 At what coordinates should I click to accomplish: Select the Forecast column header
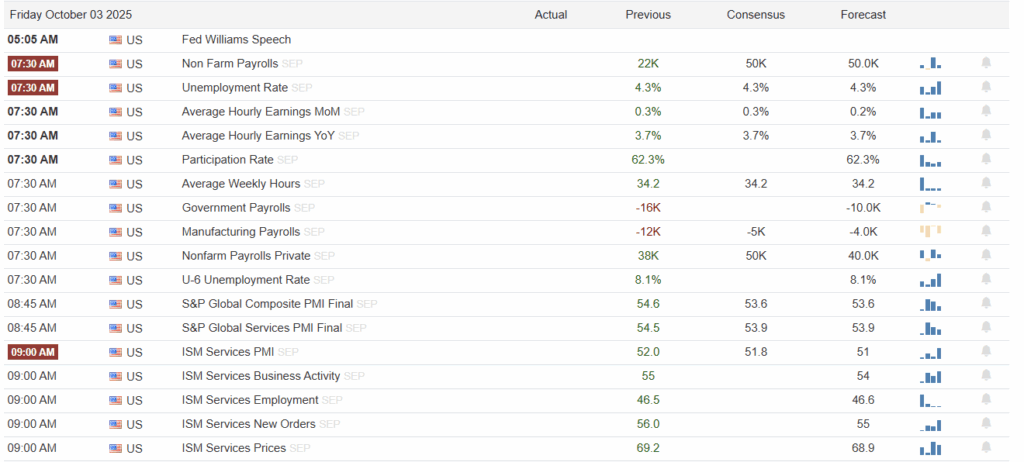[863, 15]
